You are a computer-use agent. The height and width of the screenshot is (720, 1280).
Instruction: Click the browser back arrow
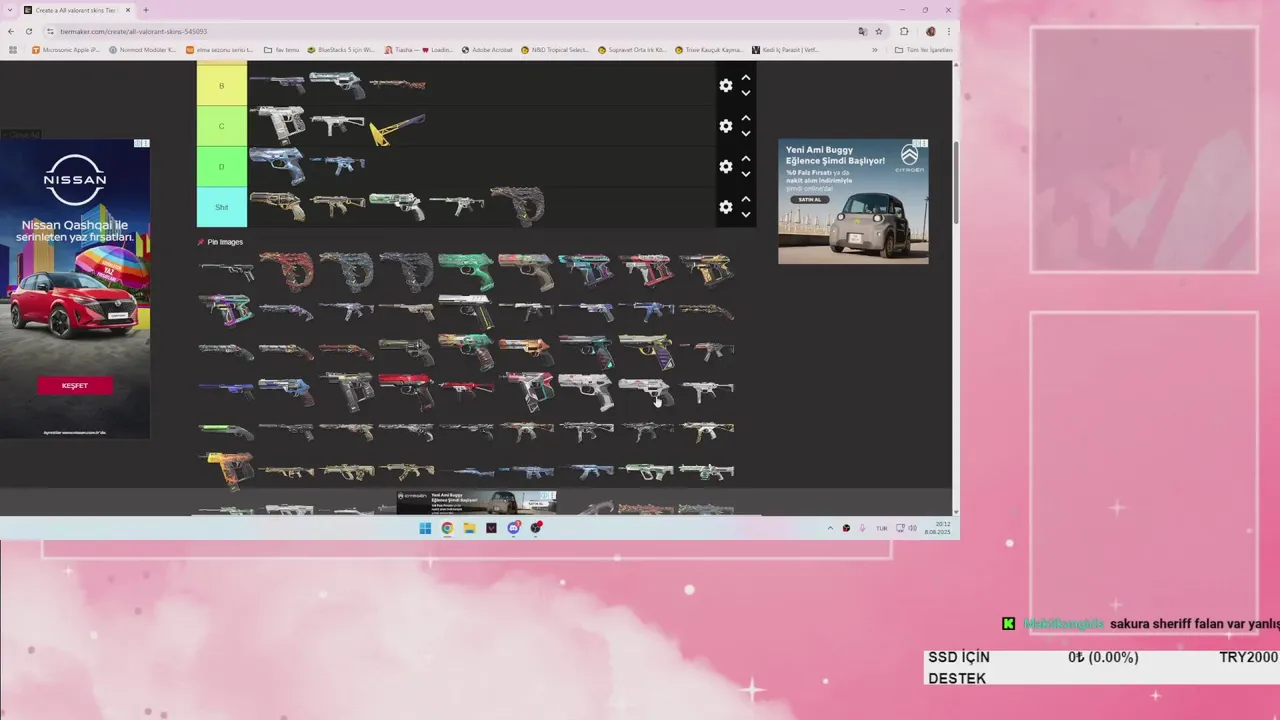click(x=11, y=31)
